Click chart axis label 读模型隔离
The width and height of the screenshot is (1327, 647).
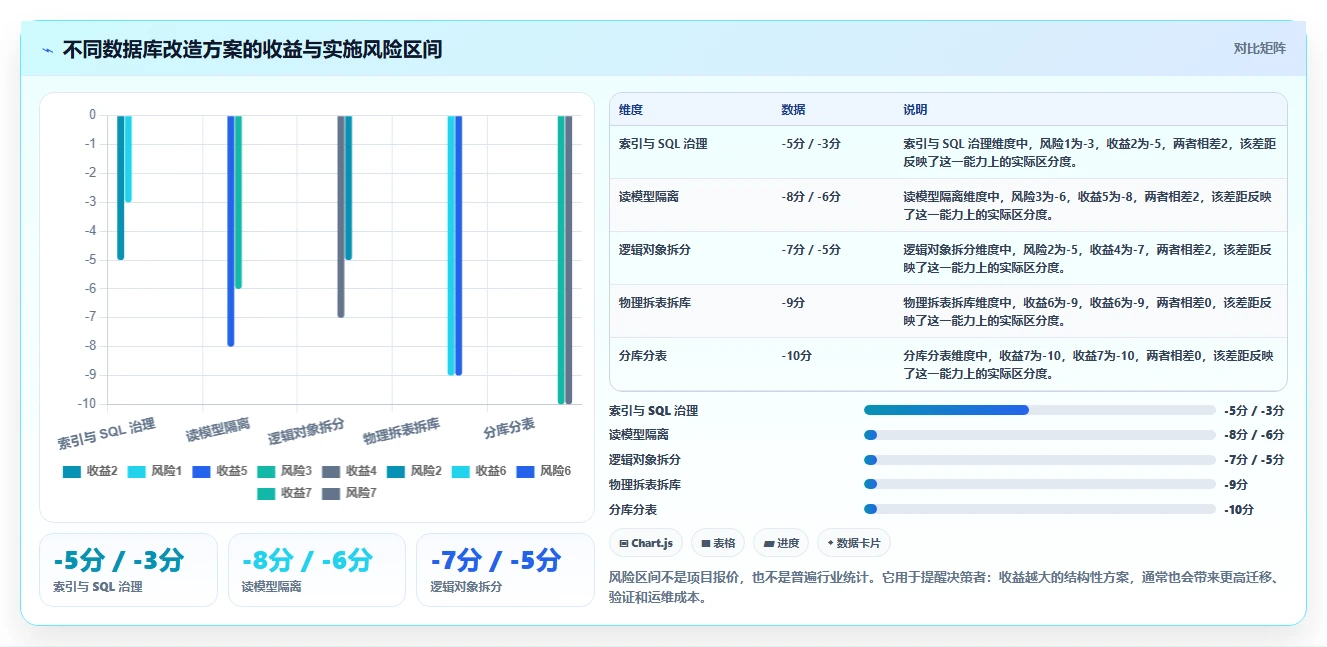click(x=218, y=431)
